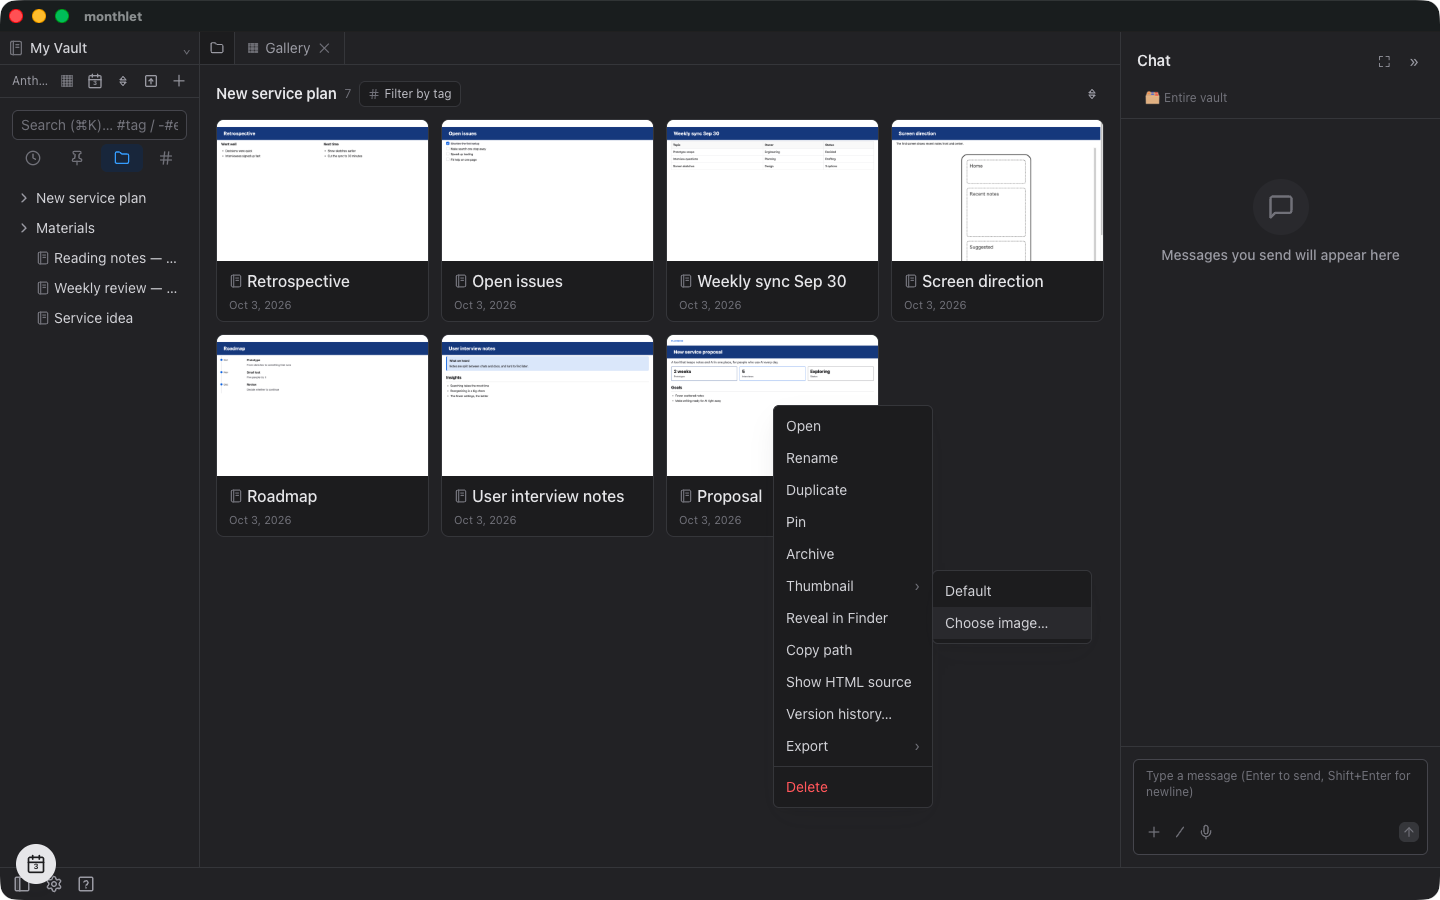Expand the Materials folder
1440x900 pixels.
24,228
